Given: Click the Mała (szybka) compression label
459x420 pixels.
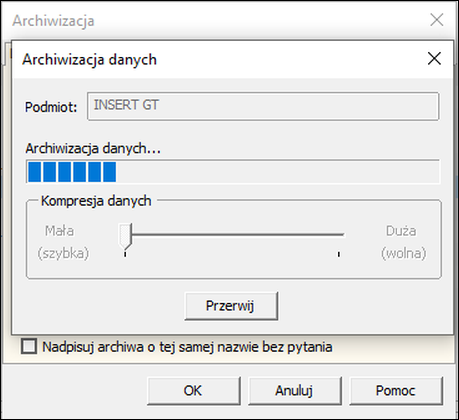Looking at the screenshot, I should tap(63, 242).
